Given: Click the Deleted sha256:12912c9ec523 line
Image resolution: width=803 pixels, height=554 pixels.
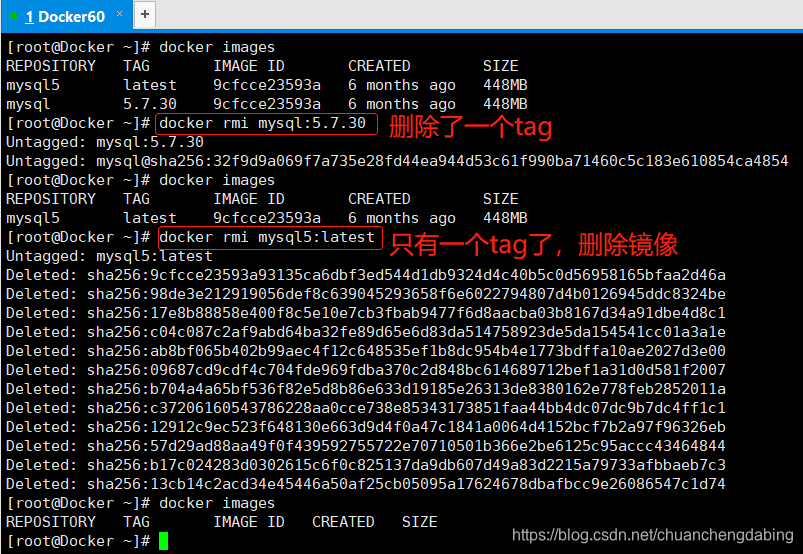Looking at the screenshot, I should pyautogui.click(x=366, y=427).
